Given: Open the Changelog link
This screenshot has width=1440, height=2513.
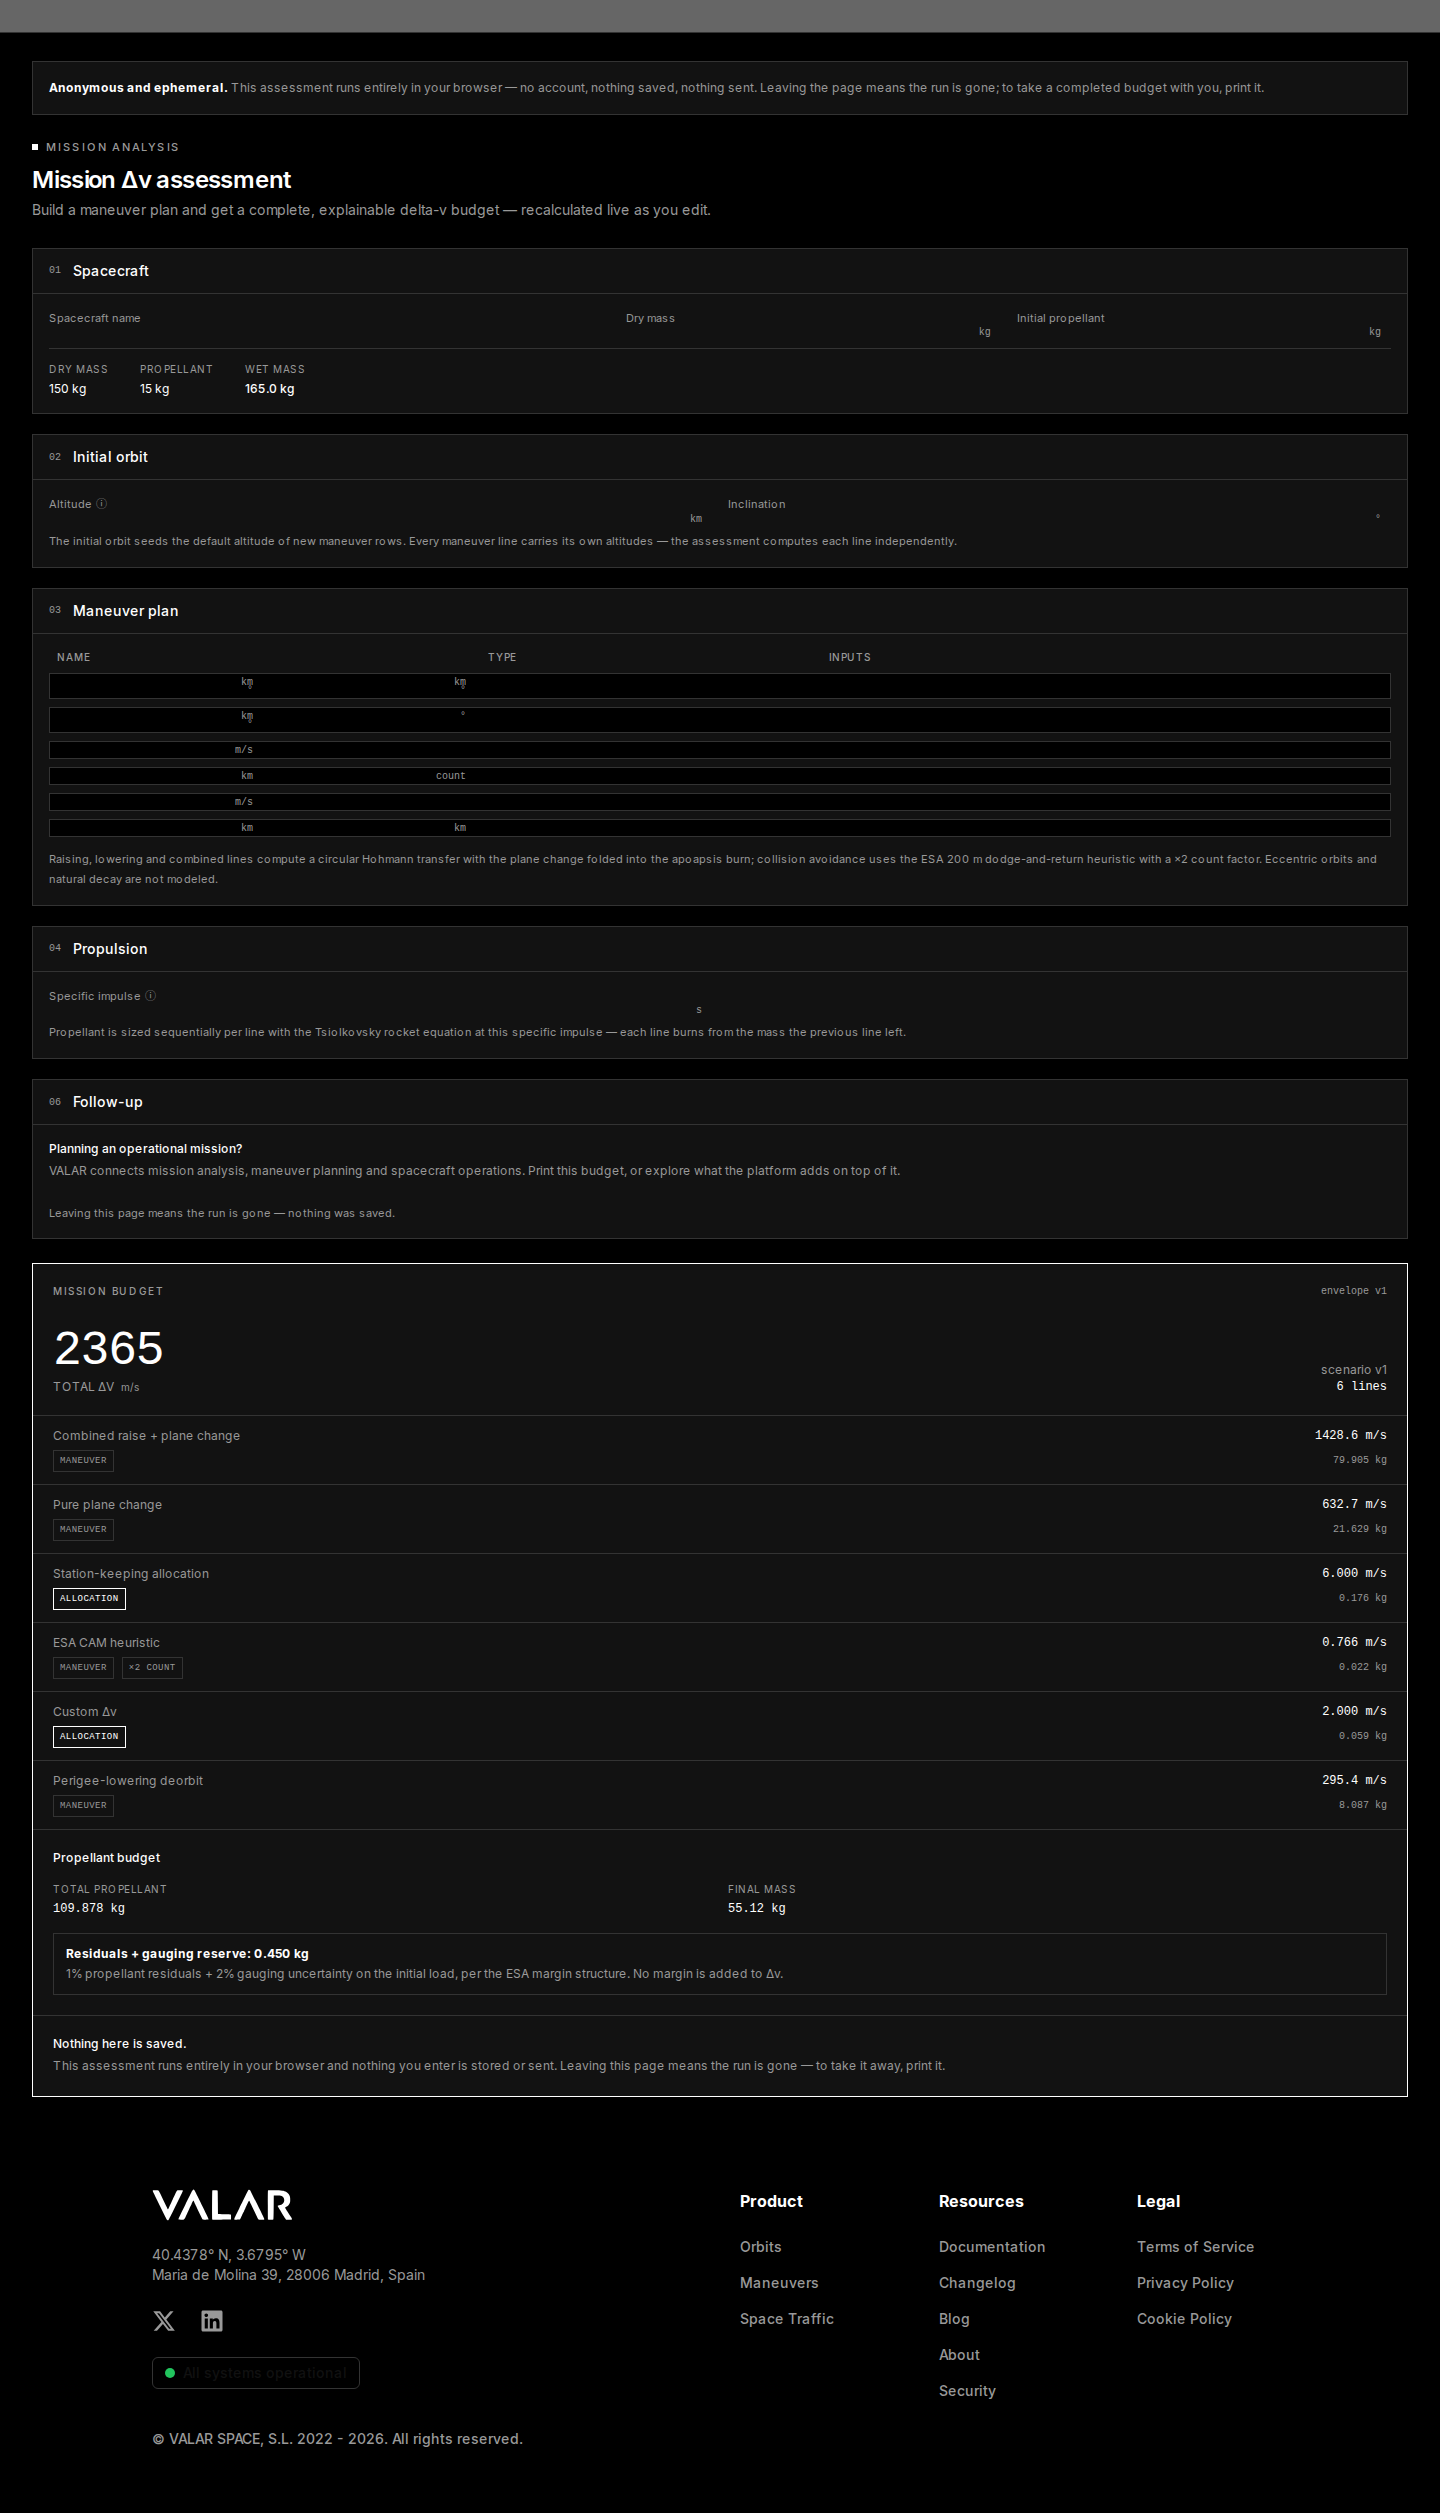Looking at the screenshot, I should tap(977, 2283).
